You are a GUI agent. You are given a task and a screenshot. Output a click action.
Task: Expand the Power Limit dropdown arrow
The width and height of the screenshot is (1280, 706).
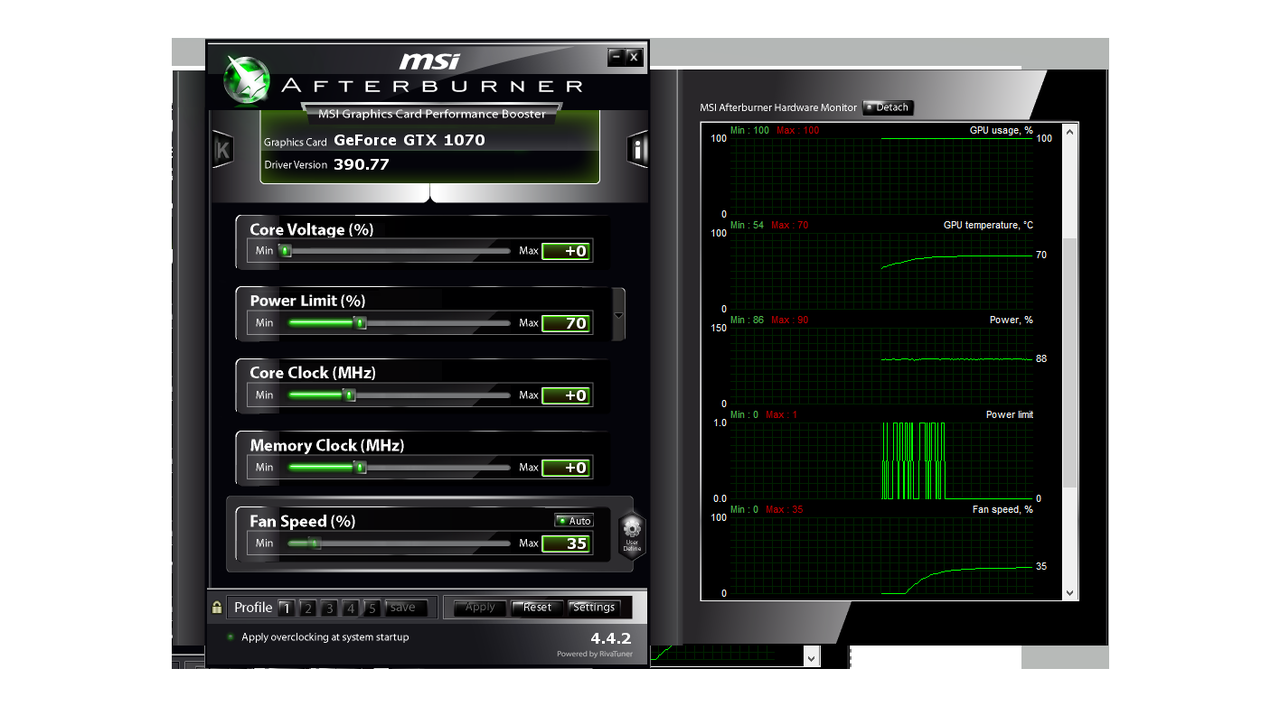[619, 316]
